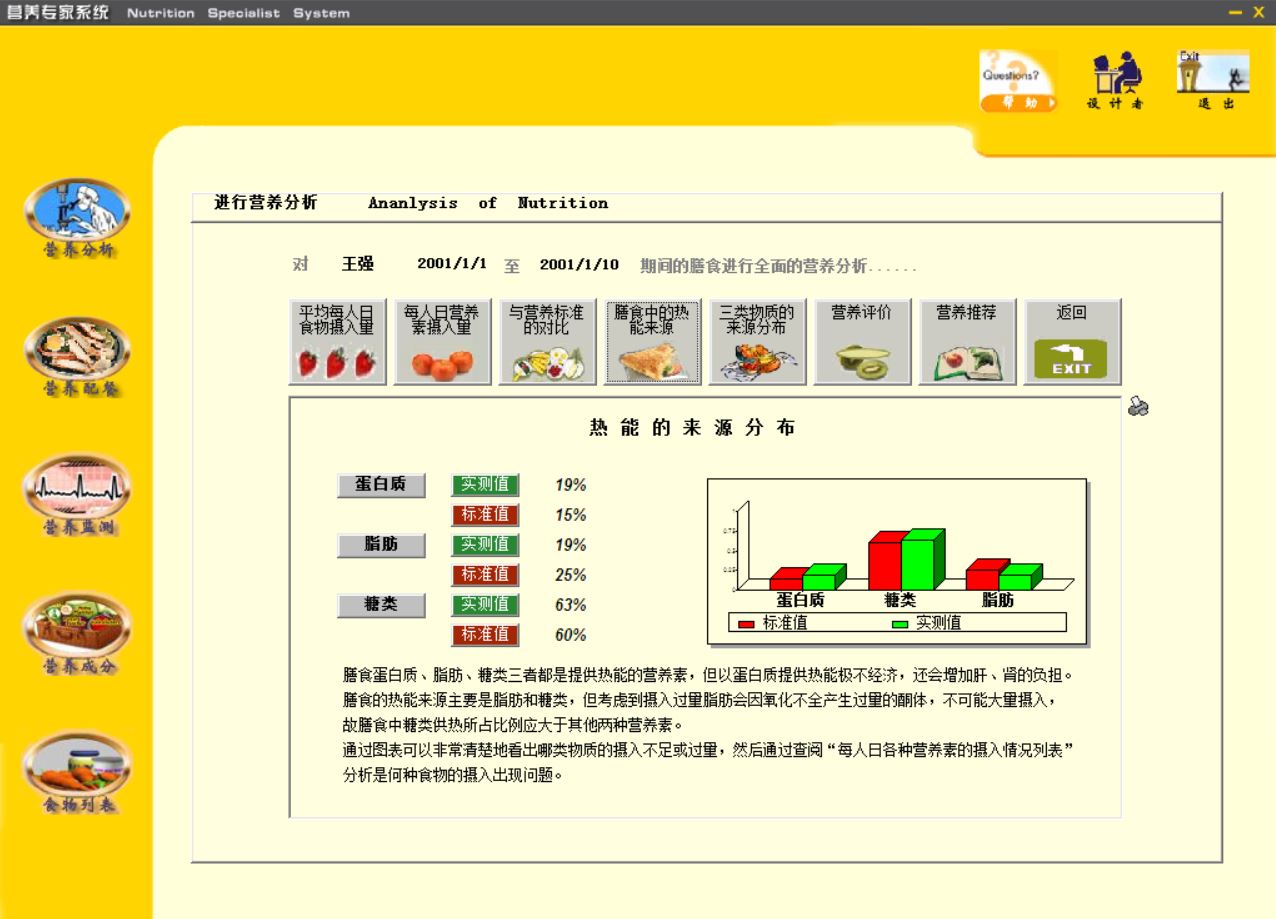Switch to 平均每人日食物摄入量 tab
The height and width of the screenshot is (919, 1276).
[x=337, y=342]
